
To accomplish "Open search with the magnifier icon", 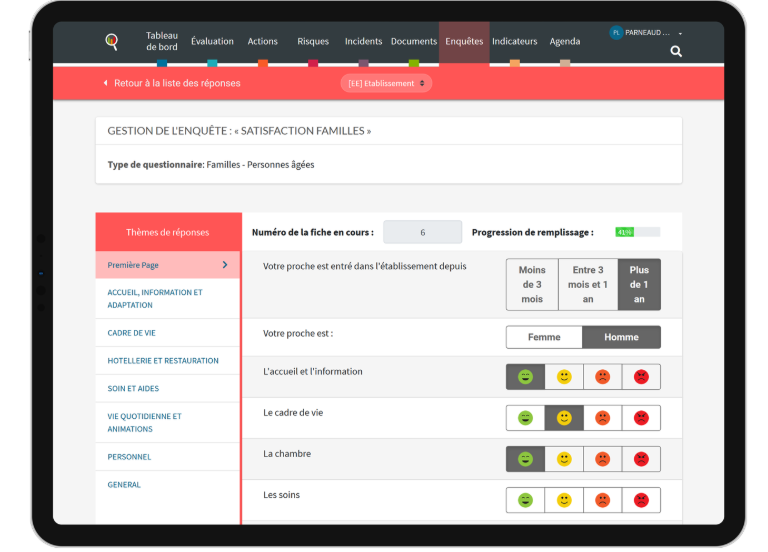I will pyautogui.click(x=676, y=51).
